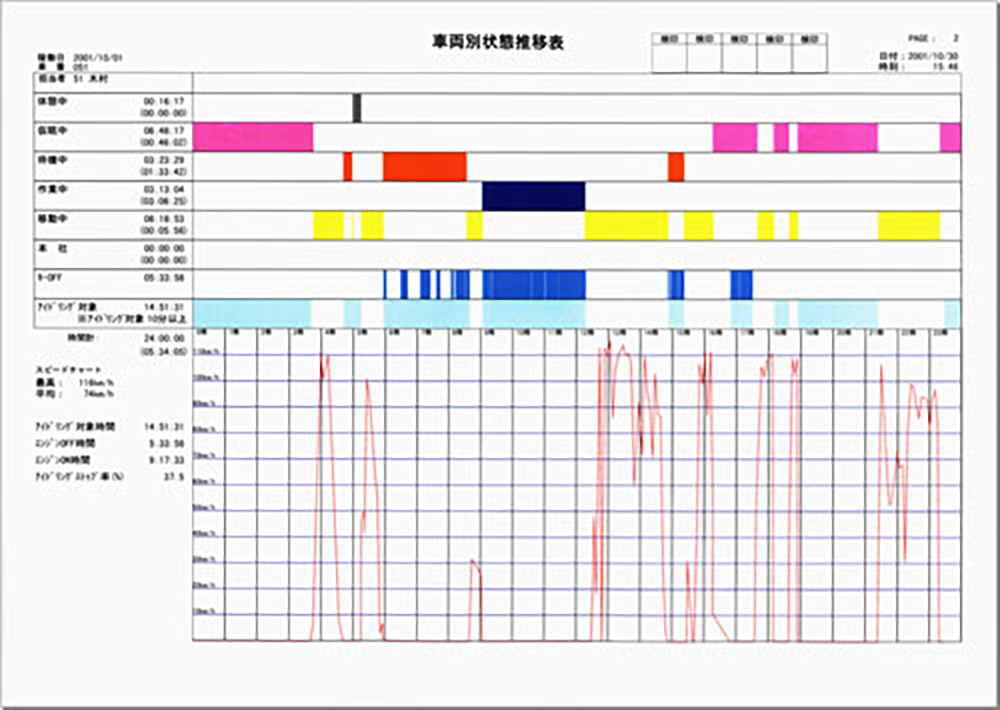Click the PAGE number label
1000x710 pixels.
click(x=932, y=39)
